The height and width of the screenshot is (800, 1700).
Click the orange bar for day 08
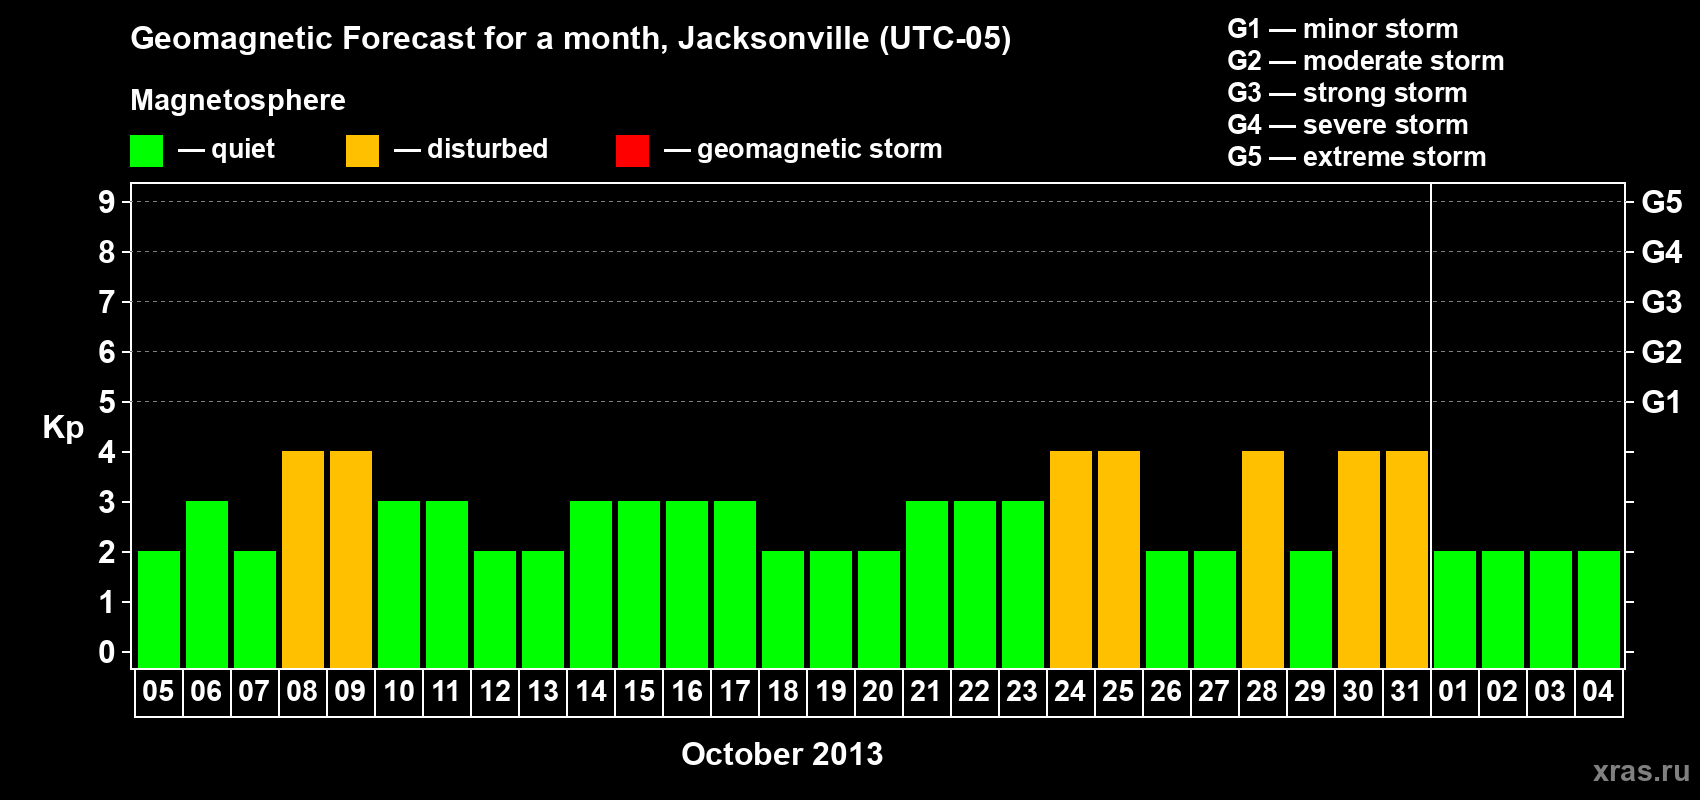(x=303, y=559)
